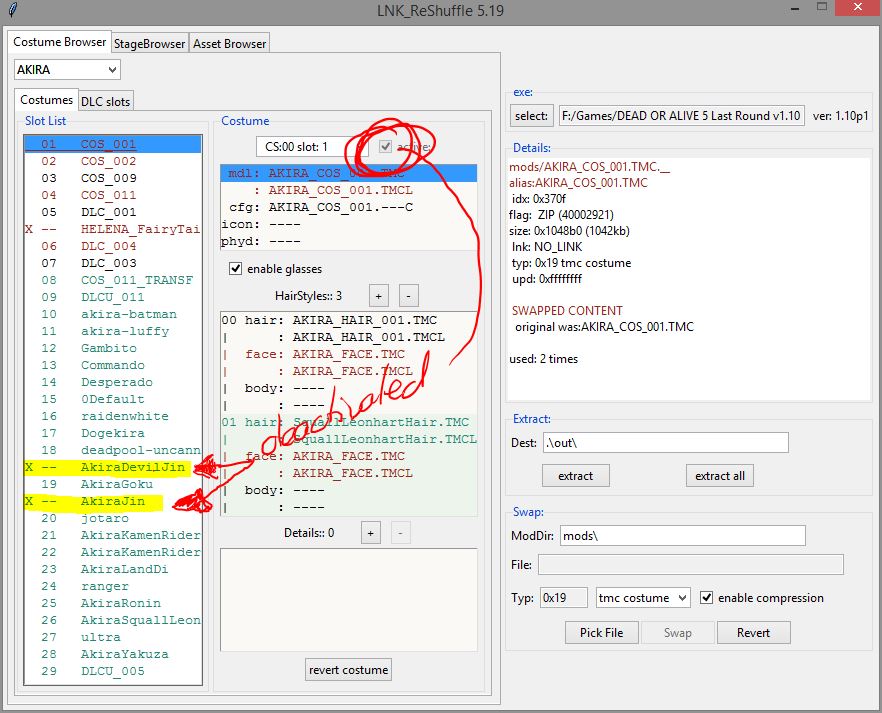Select the deactivated AkiraJin slot
This screenshot has width=882, height=713.
click(x=112, y=501)
